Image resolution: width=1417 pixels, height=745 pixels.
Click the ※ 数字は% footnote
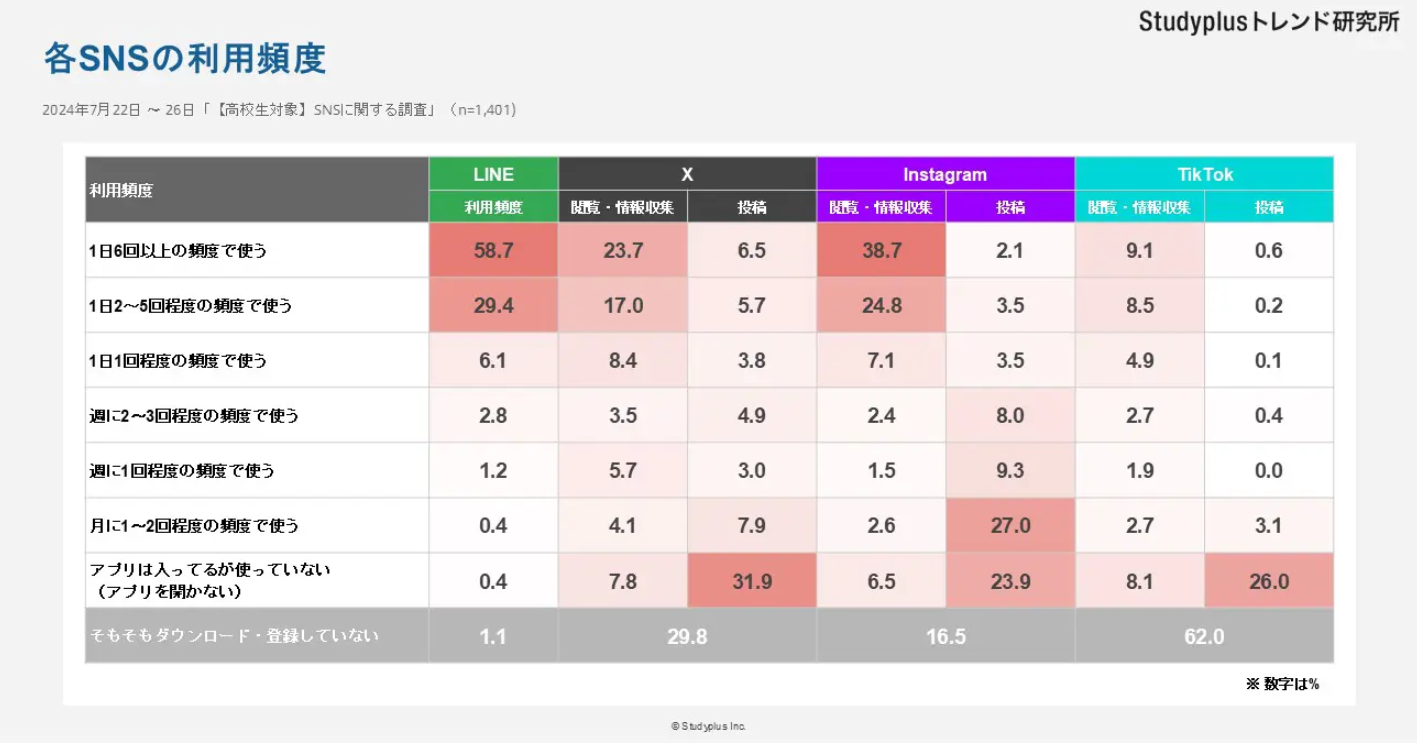click(x=1282, y=684)
